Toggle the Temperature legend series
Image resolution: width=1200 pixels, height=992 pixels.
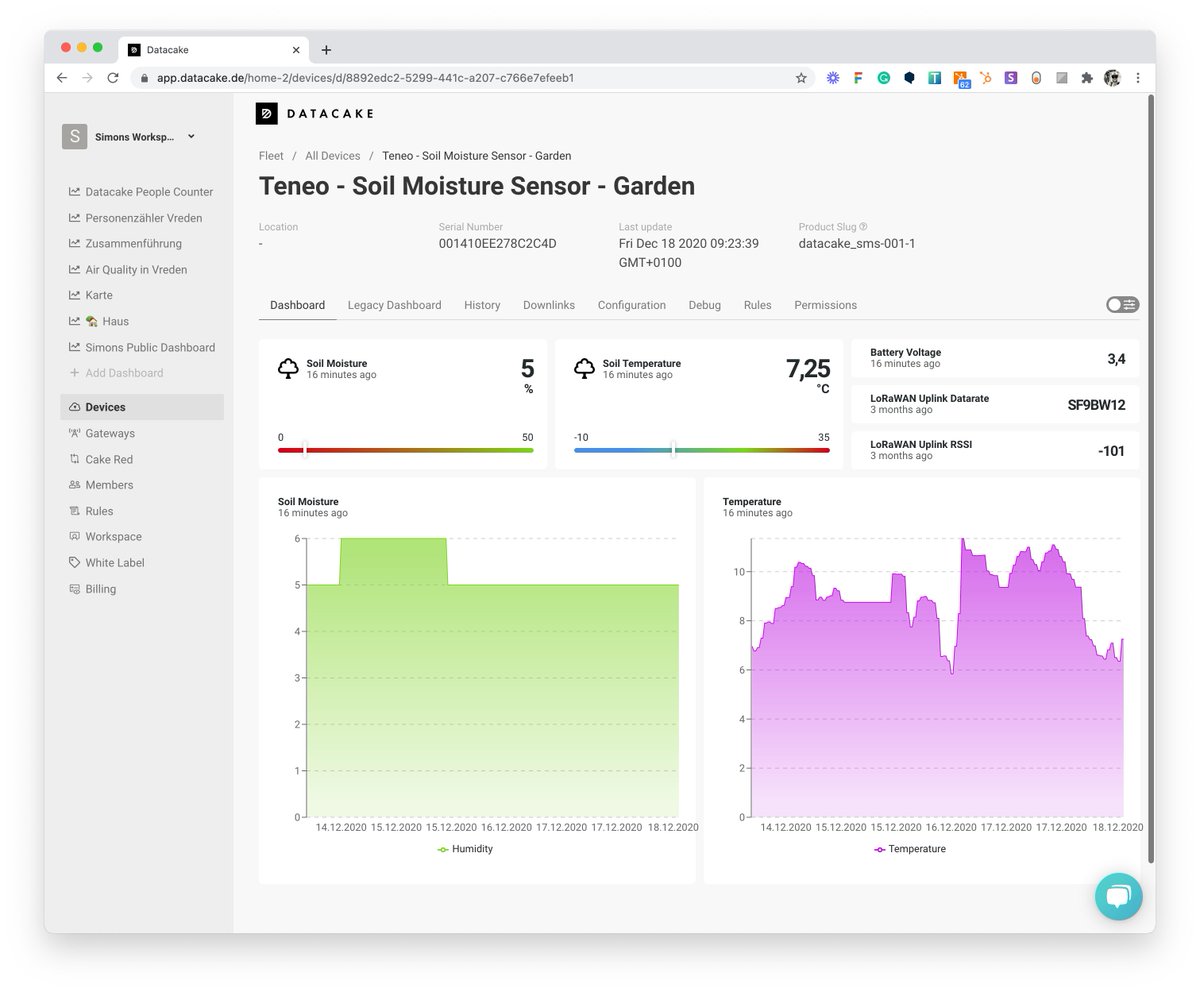pyautogui.click(x=910, y=849)
